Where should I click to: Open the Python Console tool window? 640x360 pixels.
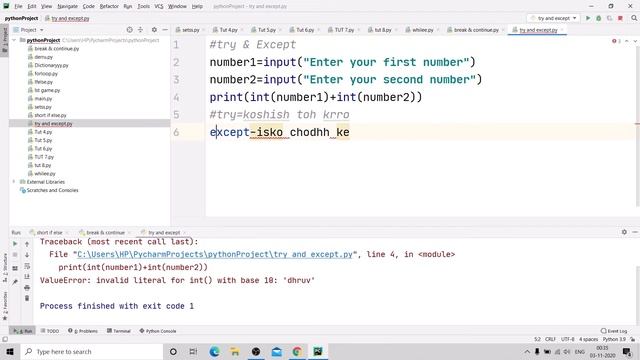coord(158,331)
